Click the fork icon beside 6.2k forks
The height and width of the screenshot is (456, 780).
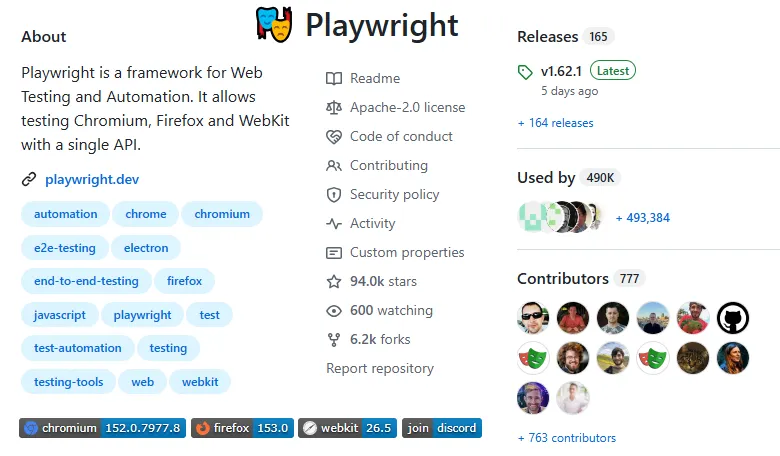point(334,340)
